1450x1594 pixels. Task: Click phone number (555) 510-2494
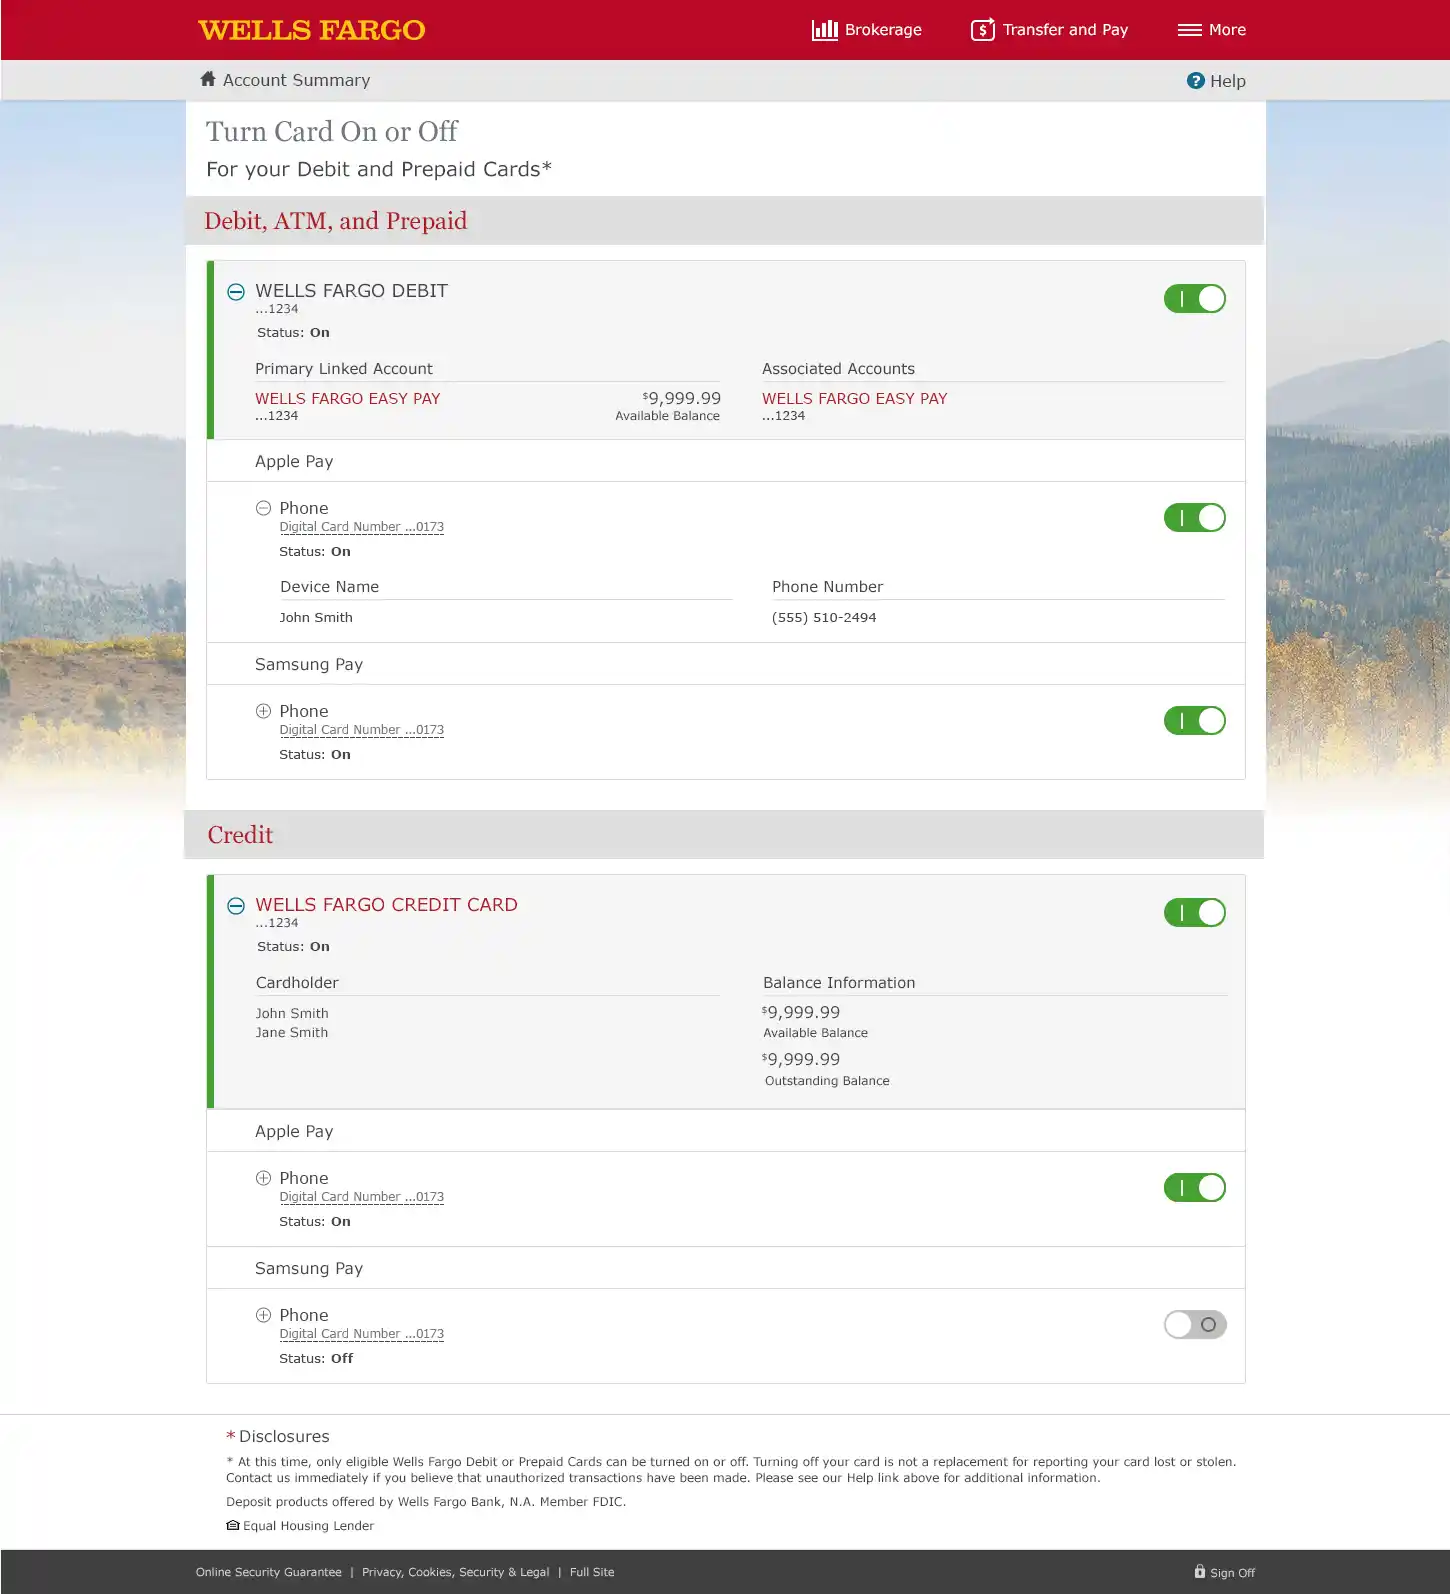point(824,617)
